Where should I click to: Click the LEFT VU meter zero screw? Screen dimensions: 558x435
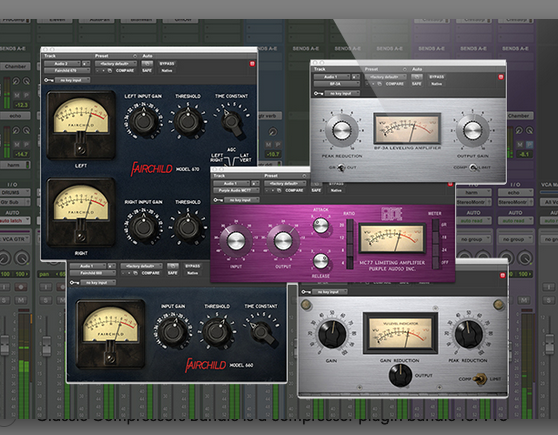(x=81, y=150)
